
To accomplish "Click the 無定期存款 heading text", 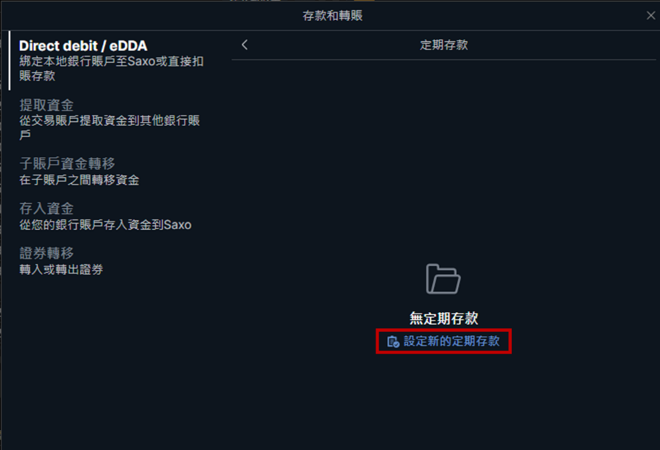I will [x=444, y=318].
